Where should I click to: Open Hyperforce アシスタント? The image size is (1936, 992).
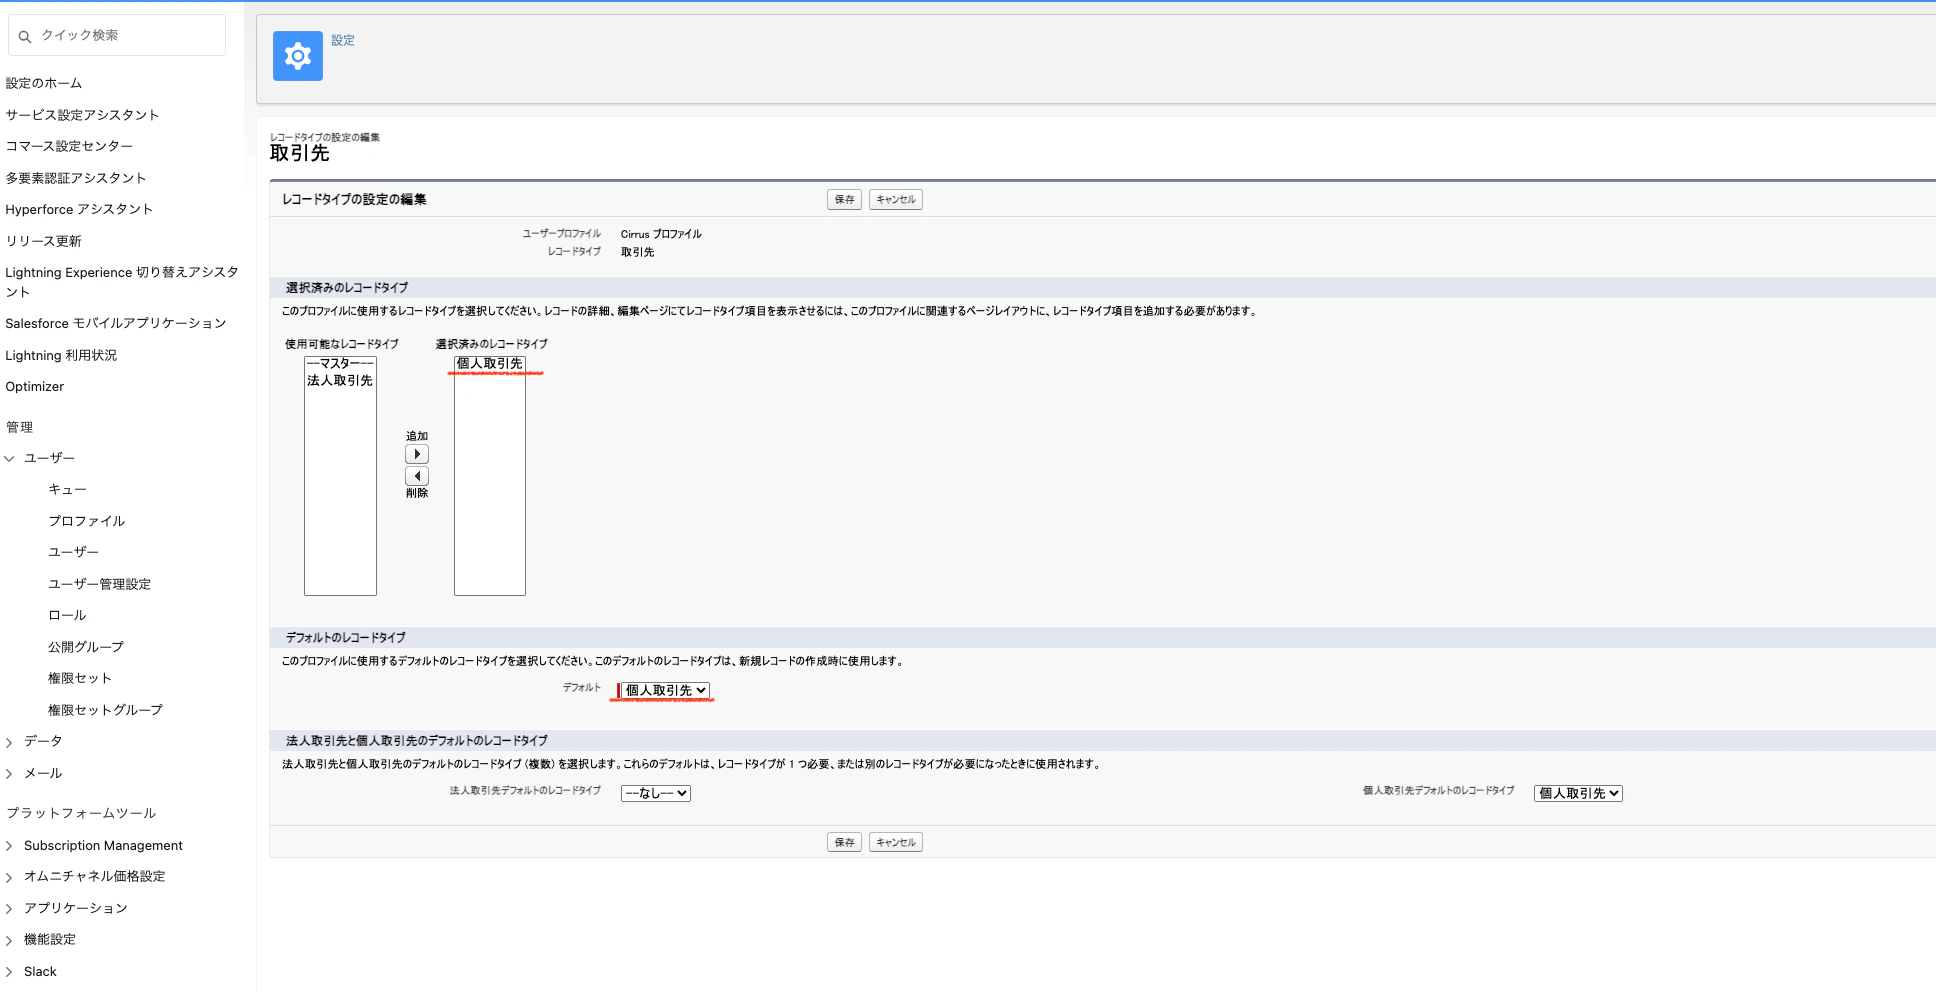pos(79,209)
